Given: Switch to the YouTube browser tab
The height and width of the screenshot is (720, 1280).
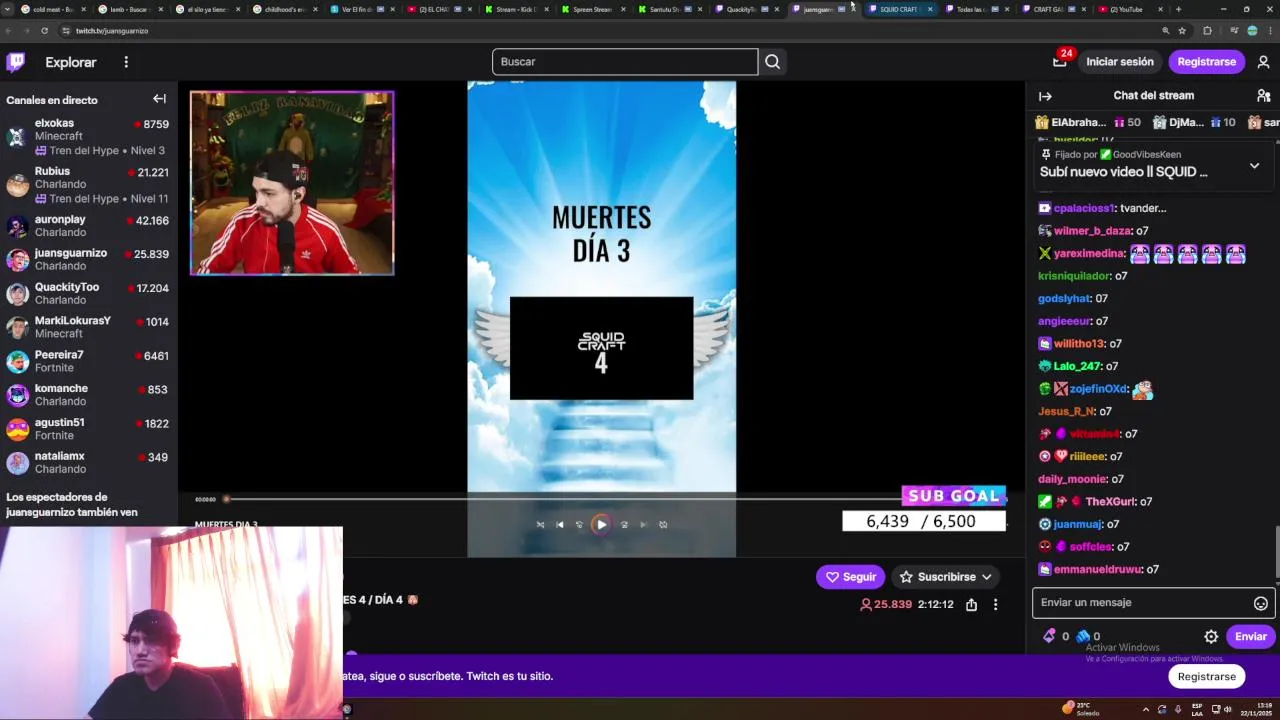Looking at the screenshot, I should pyautogui.click(x=1128, y=9).
